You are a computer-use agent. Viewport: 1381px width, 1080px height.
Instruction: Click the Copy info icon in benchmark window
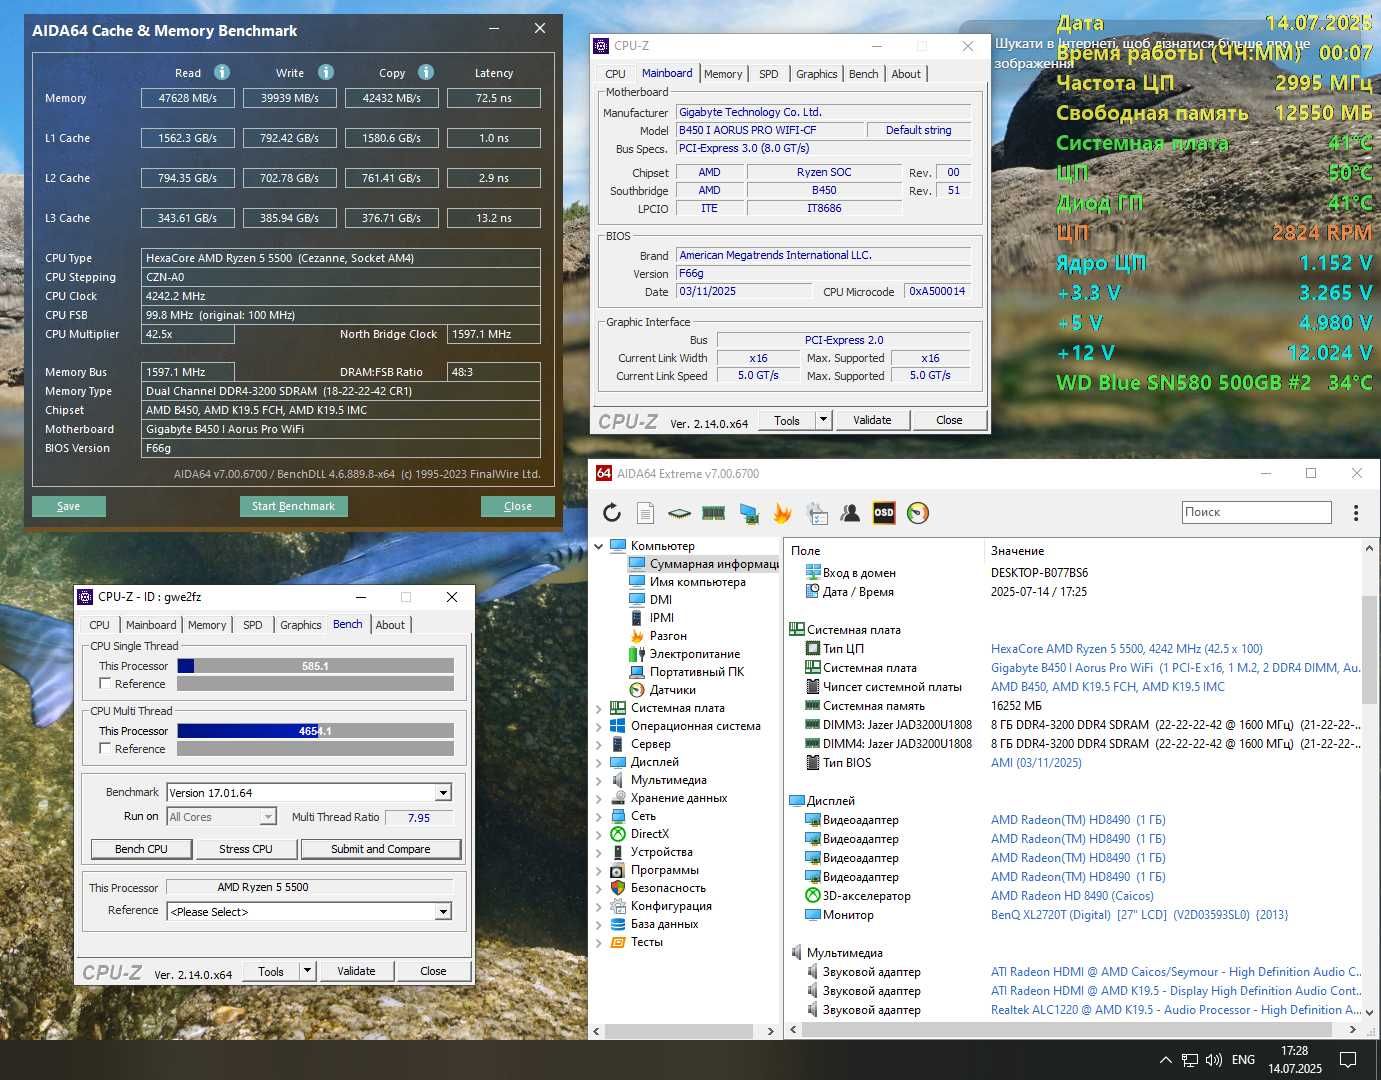coord(426,72)
